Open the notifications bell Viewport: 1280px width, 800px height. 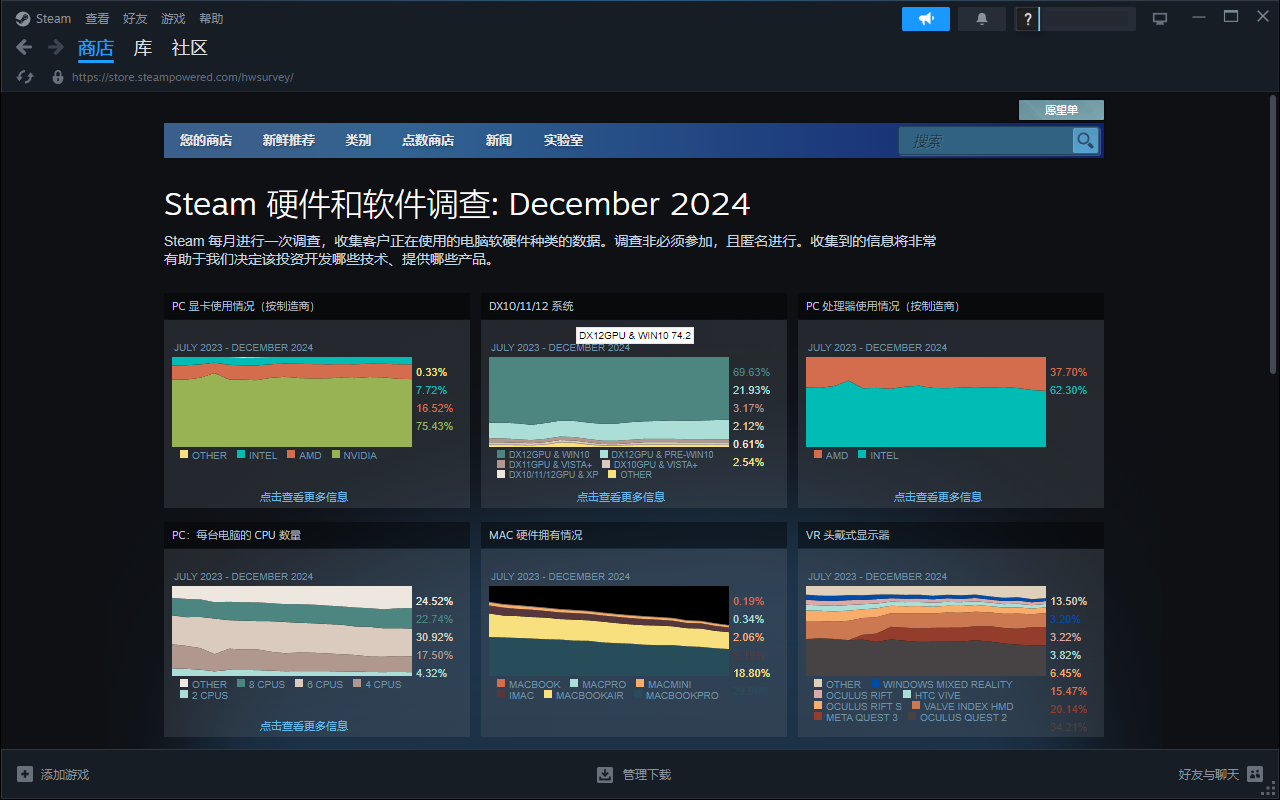click(981, 18)
